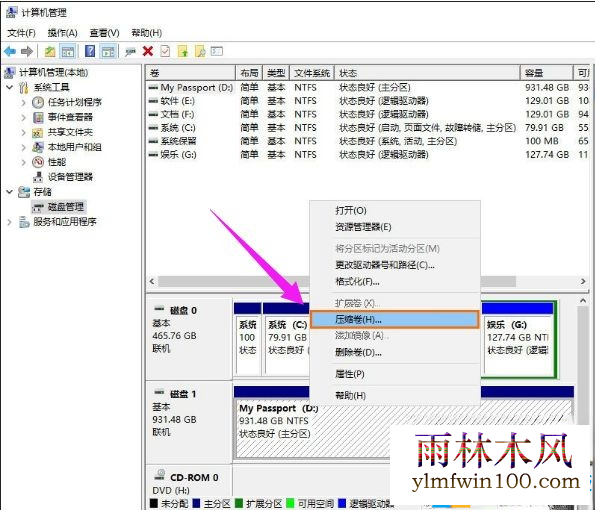Image resolution: width=595 pixels, height=510 pixels.
Task: Sort by the 文件系统 column header
Action: tap(312, 73)
